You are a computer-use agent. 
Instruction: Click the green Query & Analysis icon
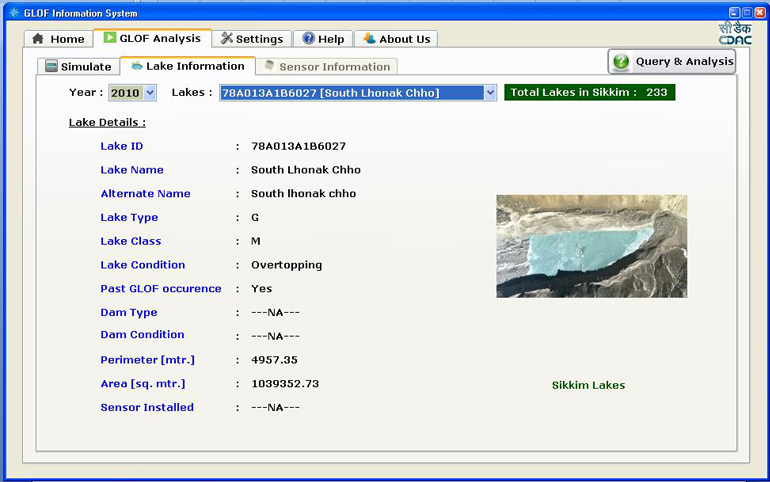click(621, 62)
